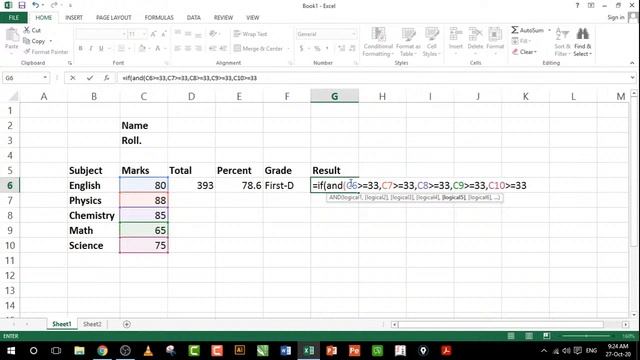This screenshot has height=360, width=640.
Task: Click the zoom slider in status bar
Action: point(586,336)
